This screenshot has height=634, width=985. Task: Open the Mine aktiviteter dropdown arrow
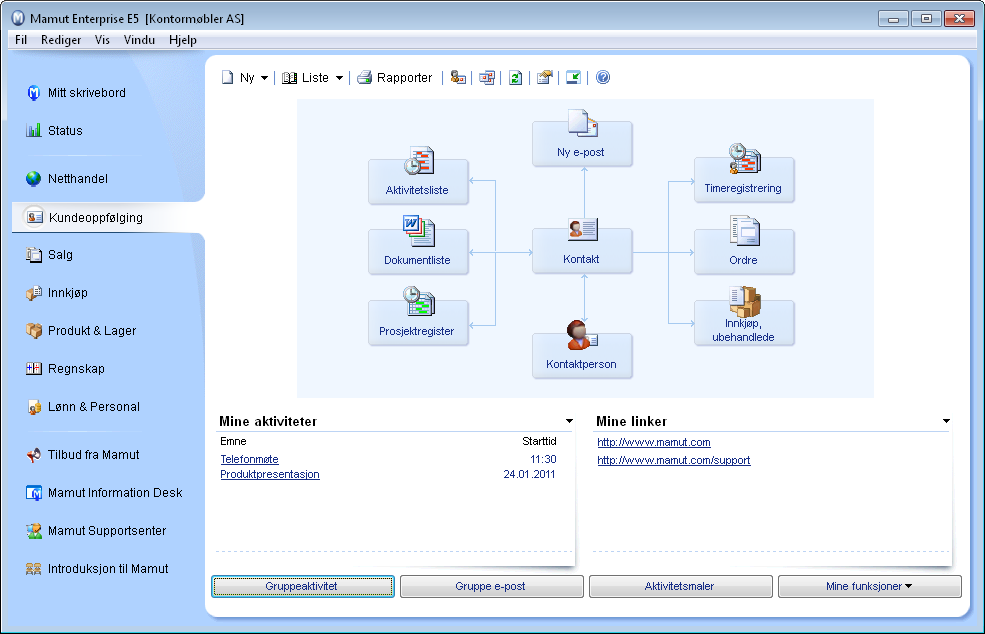[x=569, y=421]
